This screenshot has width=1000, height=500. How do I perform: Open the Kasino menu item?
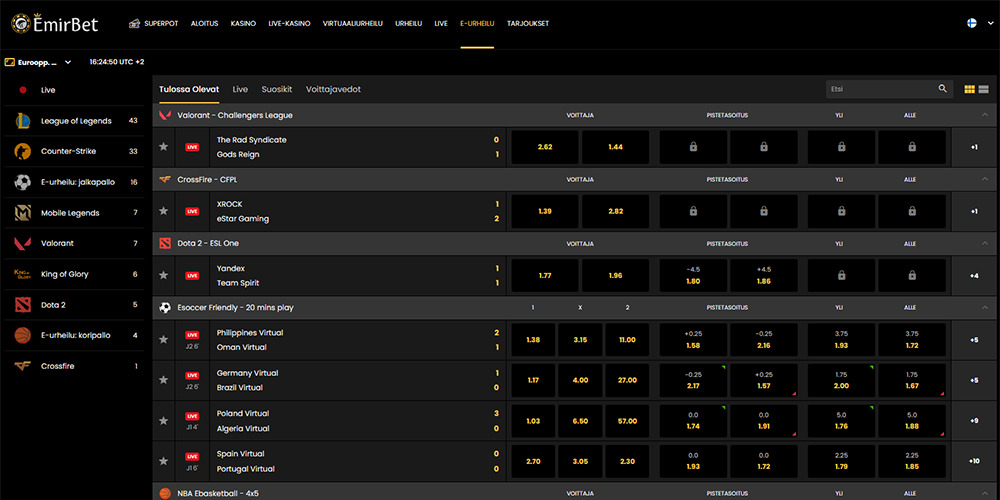tap(243, 23)
